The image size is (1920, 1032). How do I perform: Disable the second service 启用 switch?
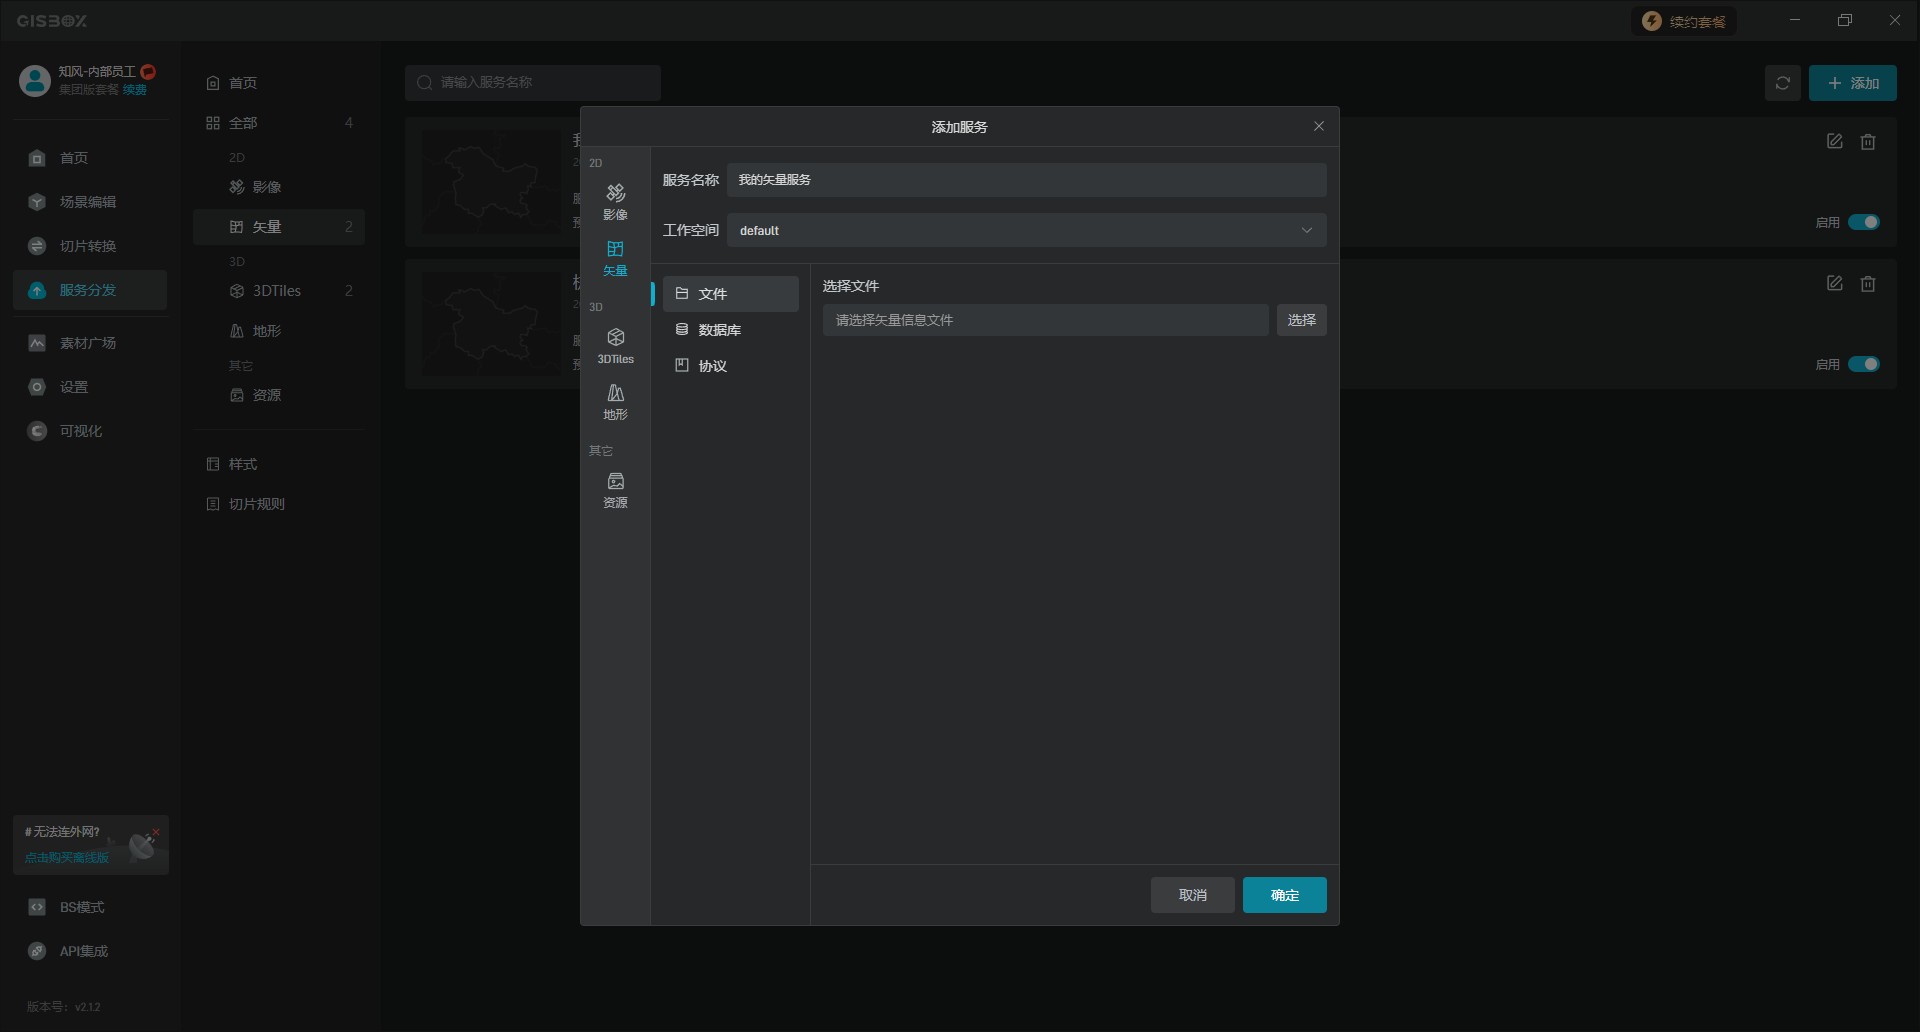(x=1863, y=364)
